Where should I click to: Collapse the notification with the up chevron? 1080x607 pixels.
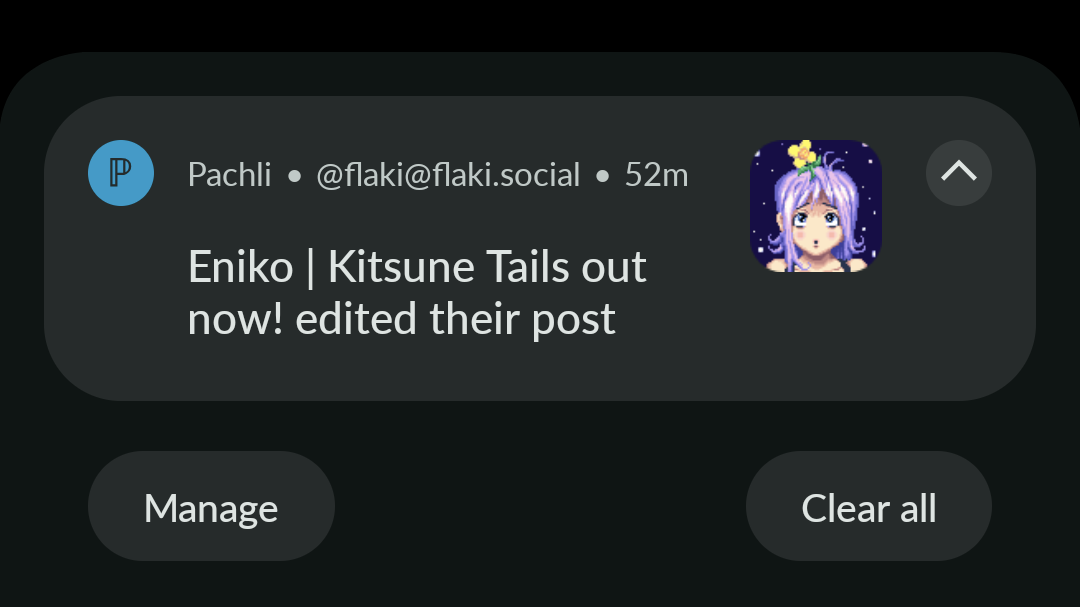[x=958, y=173]
